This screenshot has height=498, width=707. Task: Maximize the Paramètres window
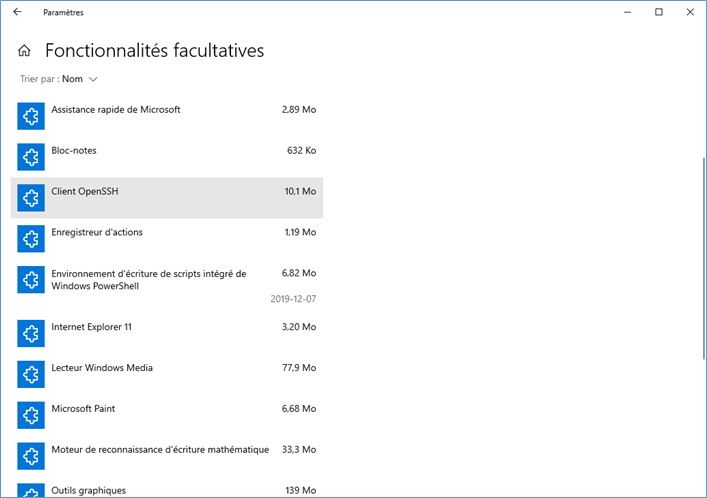coord(659,12)
